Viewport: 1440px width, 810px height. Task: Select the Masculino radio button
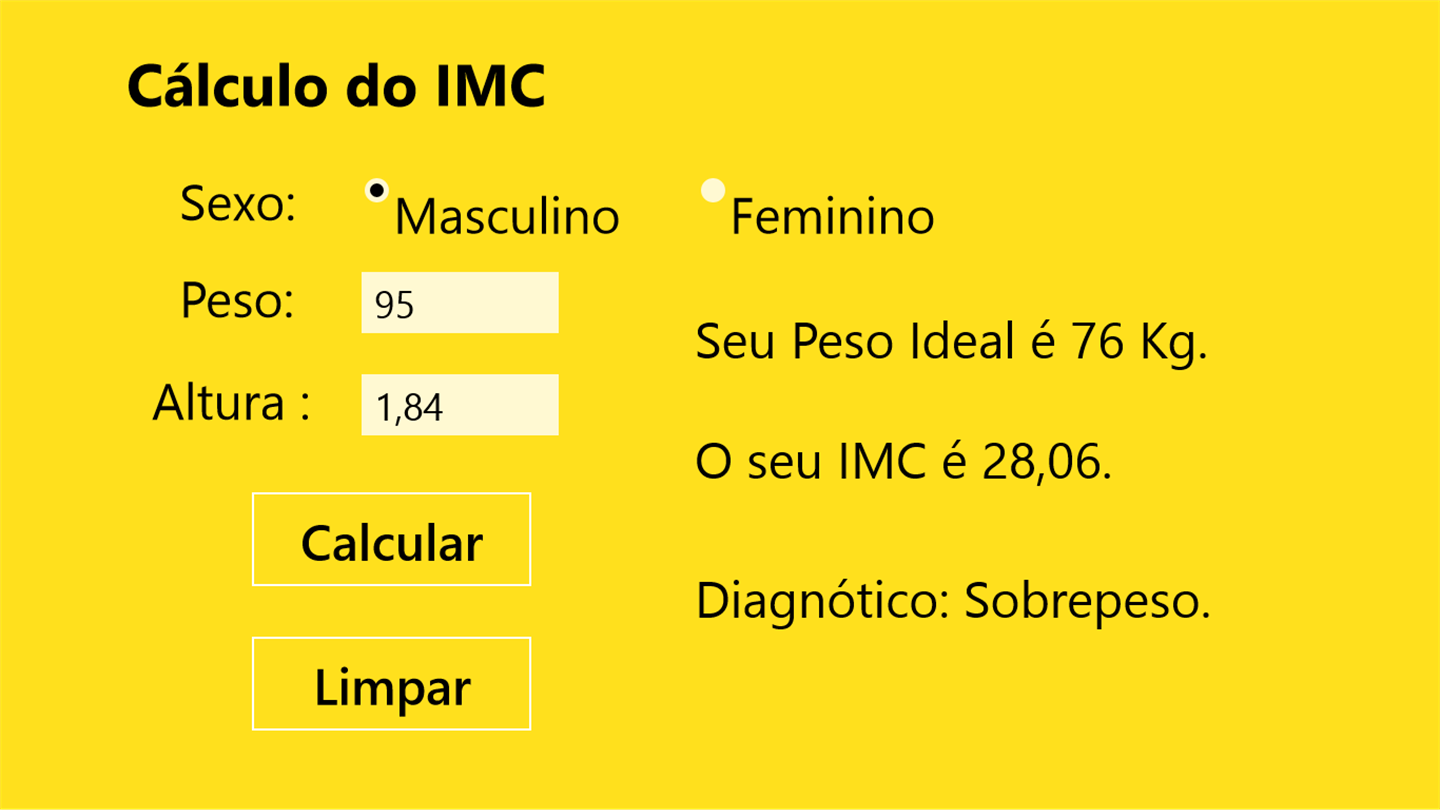click(x=377, y=190)
